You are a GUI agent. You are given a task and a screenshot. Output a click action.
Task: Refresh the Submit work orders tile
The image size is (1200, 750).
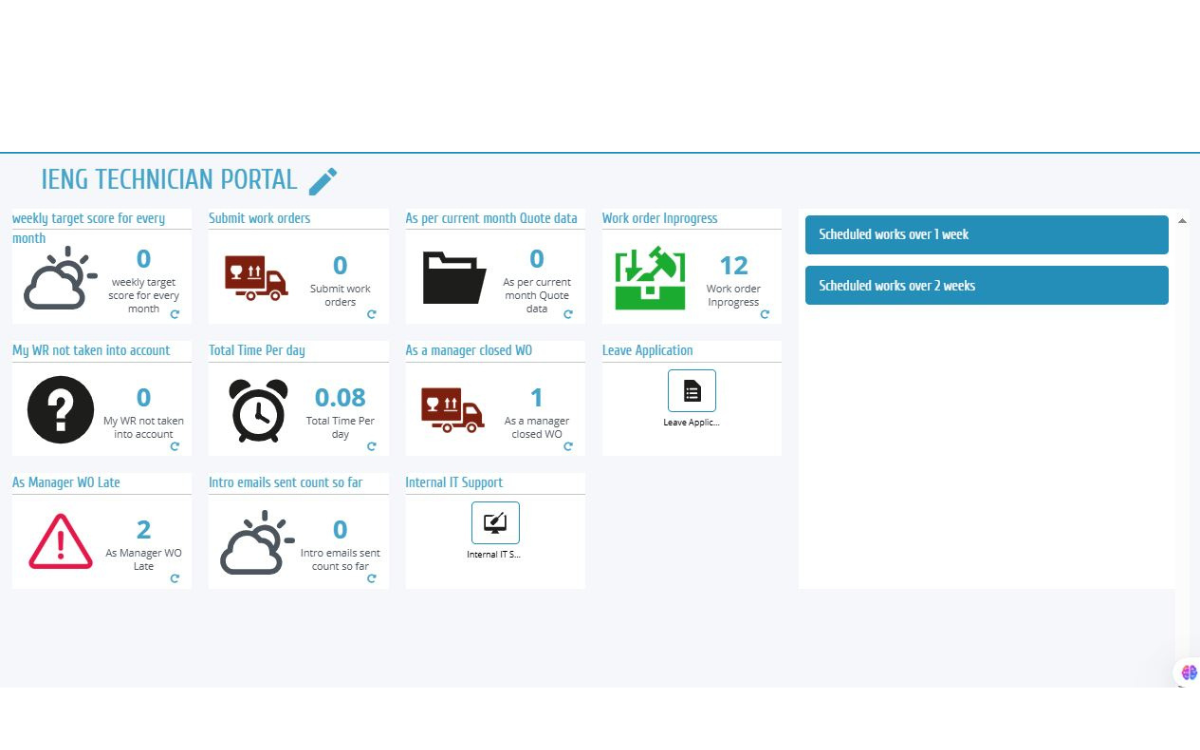coord(371,315)
